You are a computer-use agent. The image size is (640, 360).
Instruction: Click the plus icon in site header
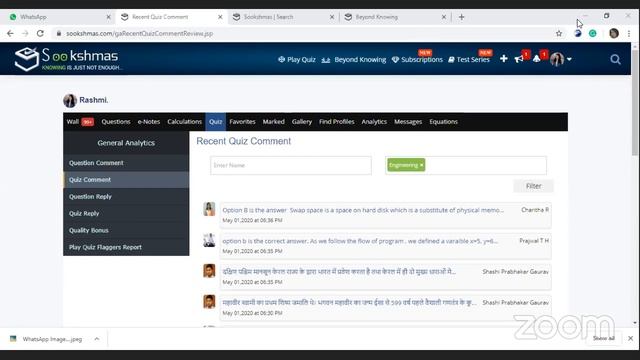click(x=504, y=59)
